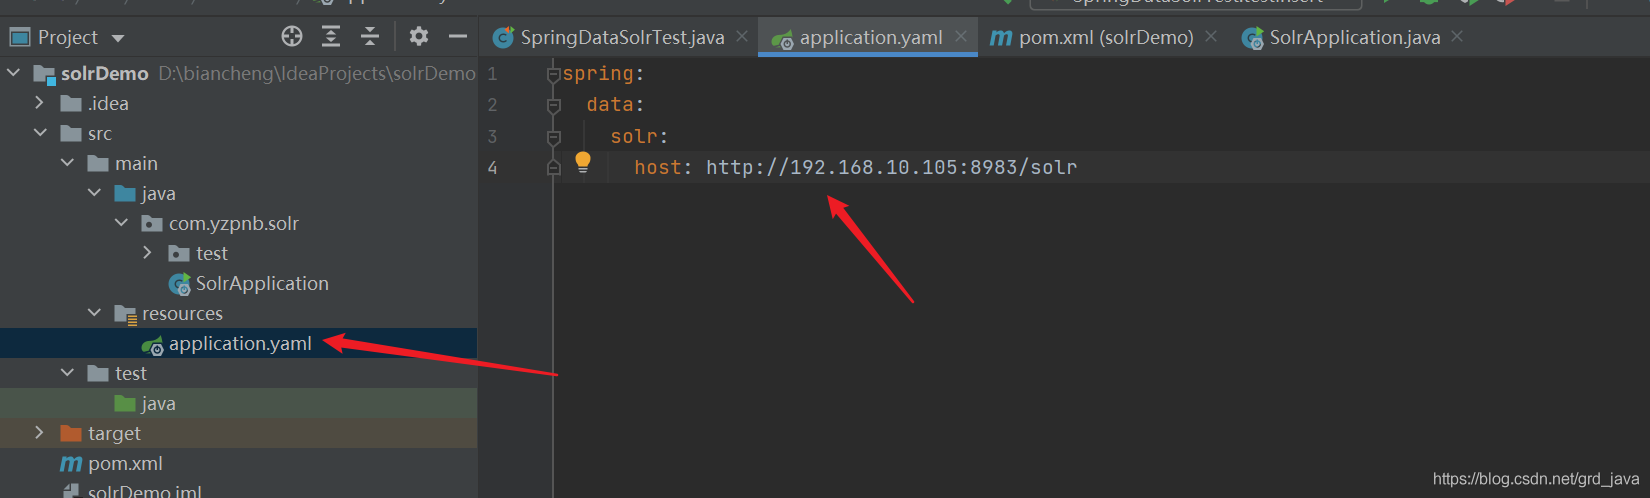Screen dimensions: 1650x498
Task: Click line number 4 in the gutter
Action: [x=492, y=168]
